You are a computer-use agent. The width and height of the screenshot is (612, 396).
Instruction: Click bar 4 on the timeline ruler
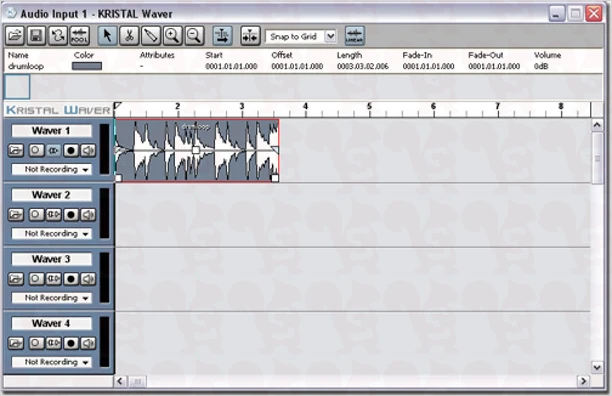click(x=305, y=106)
